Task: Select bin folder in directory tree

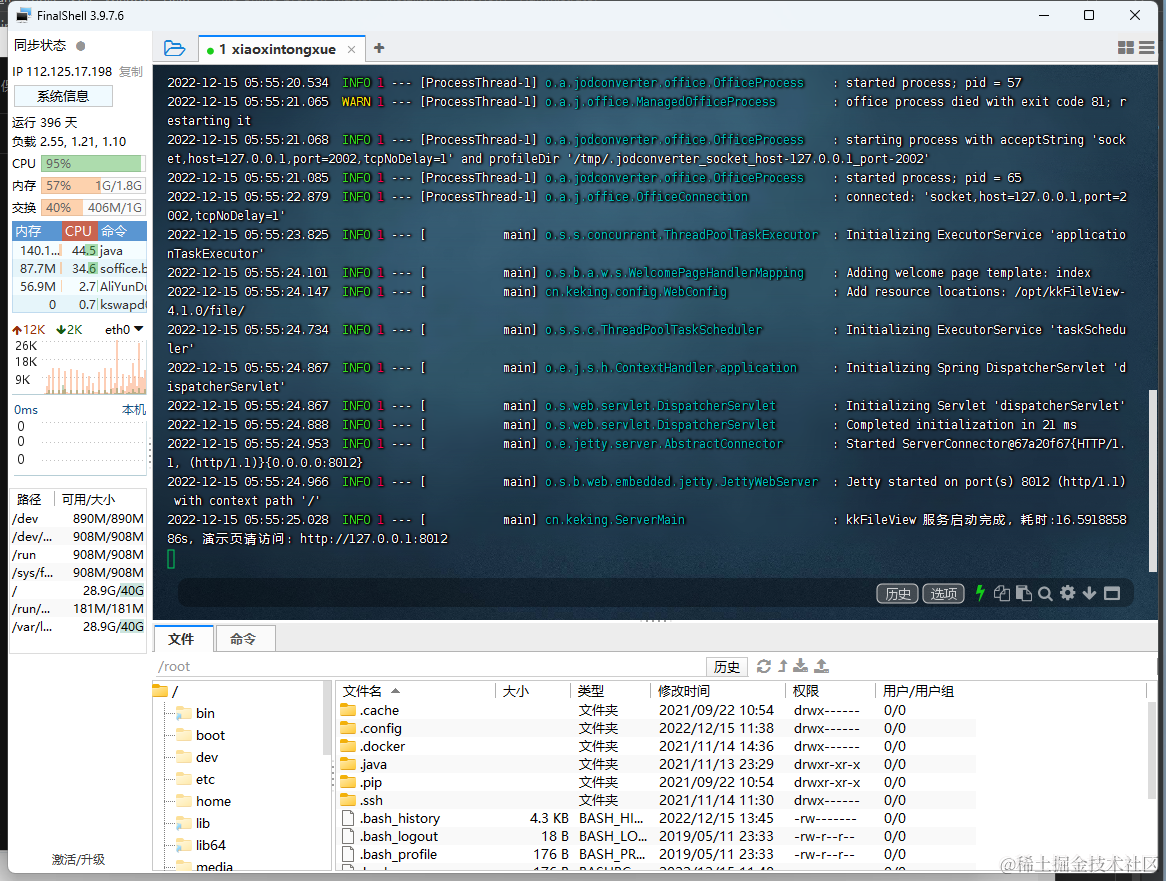Action: click(x=196, y=714)
